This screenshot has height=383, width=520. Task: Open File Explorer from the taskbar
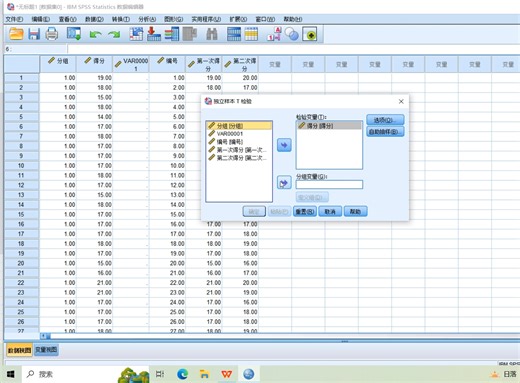click(x=204, y=374)
